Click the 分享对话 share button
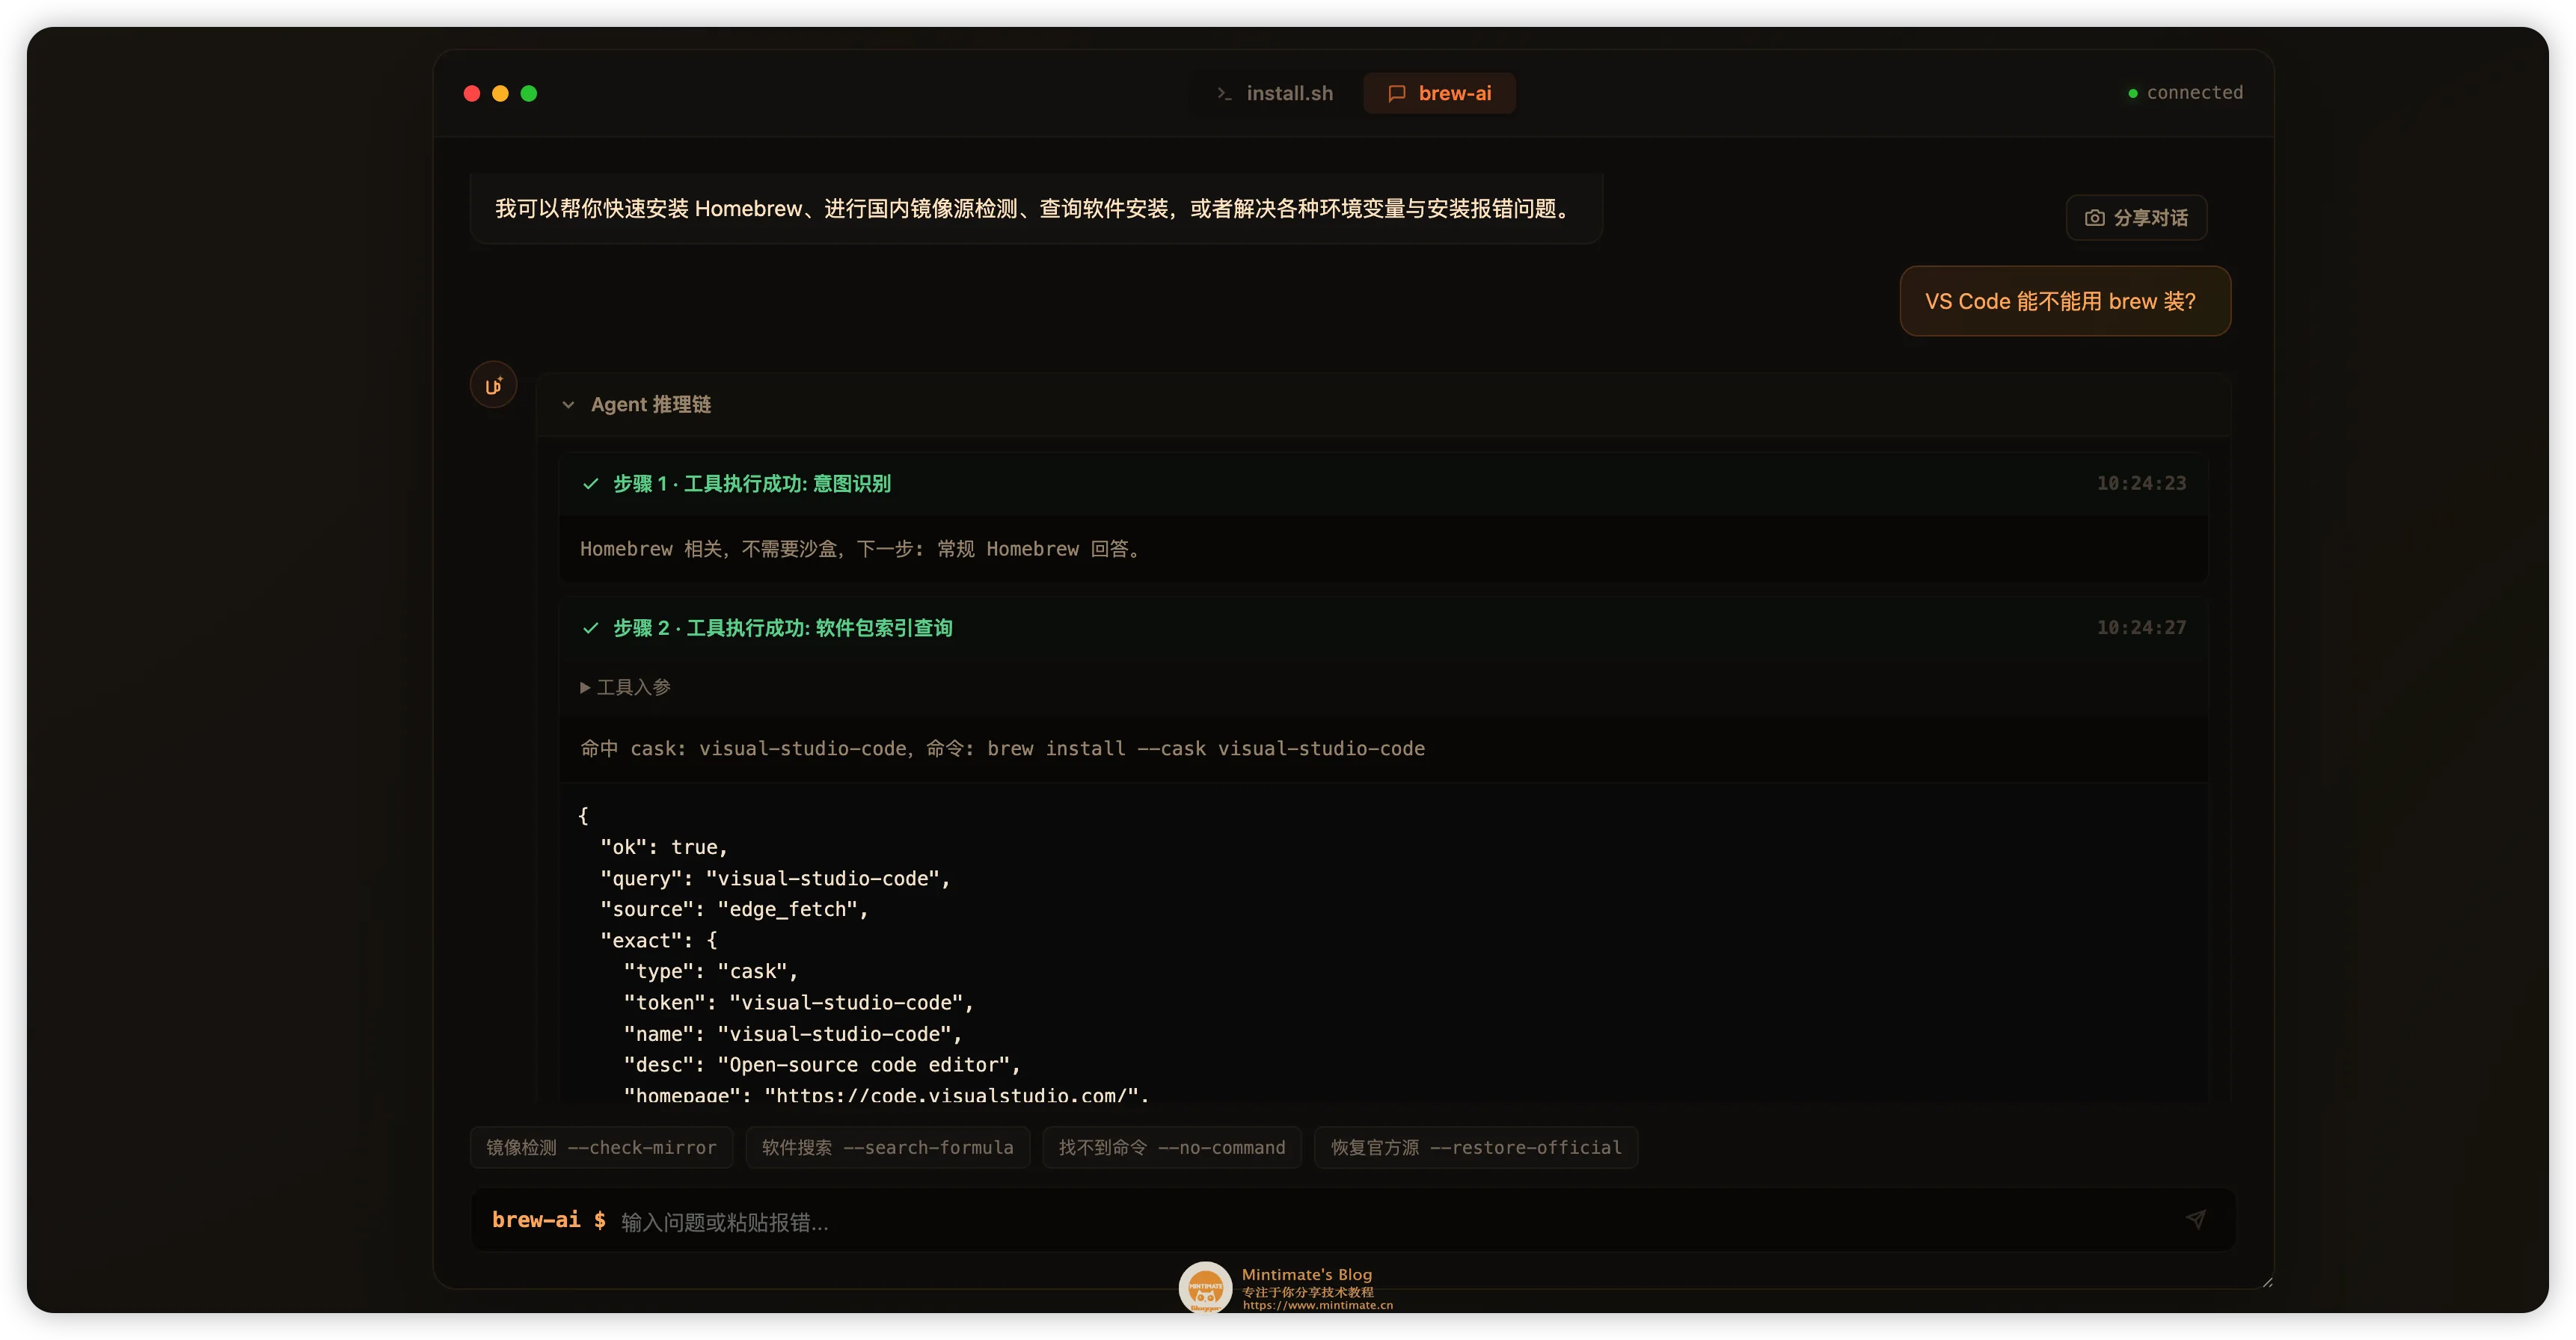The image size is (2576, 1340). click(2136, 217)
